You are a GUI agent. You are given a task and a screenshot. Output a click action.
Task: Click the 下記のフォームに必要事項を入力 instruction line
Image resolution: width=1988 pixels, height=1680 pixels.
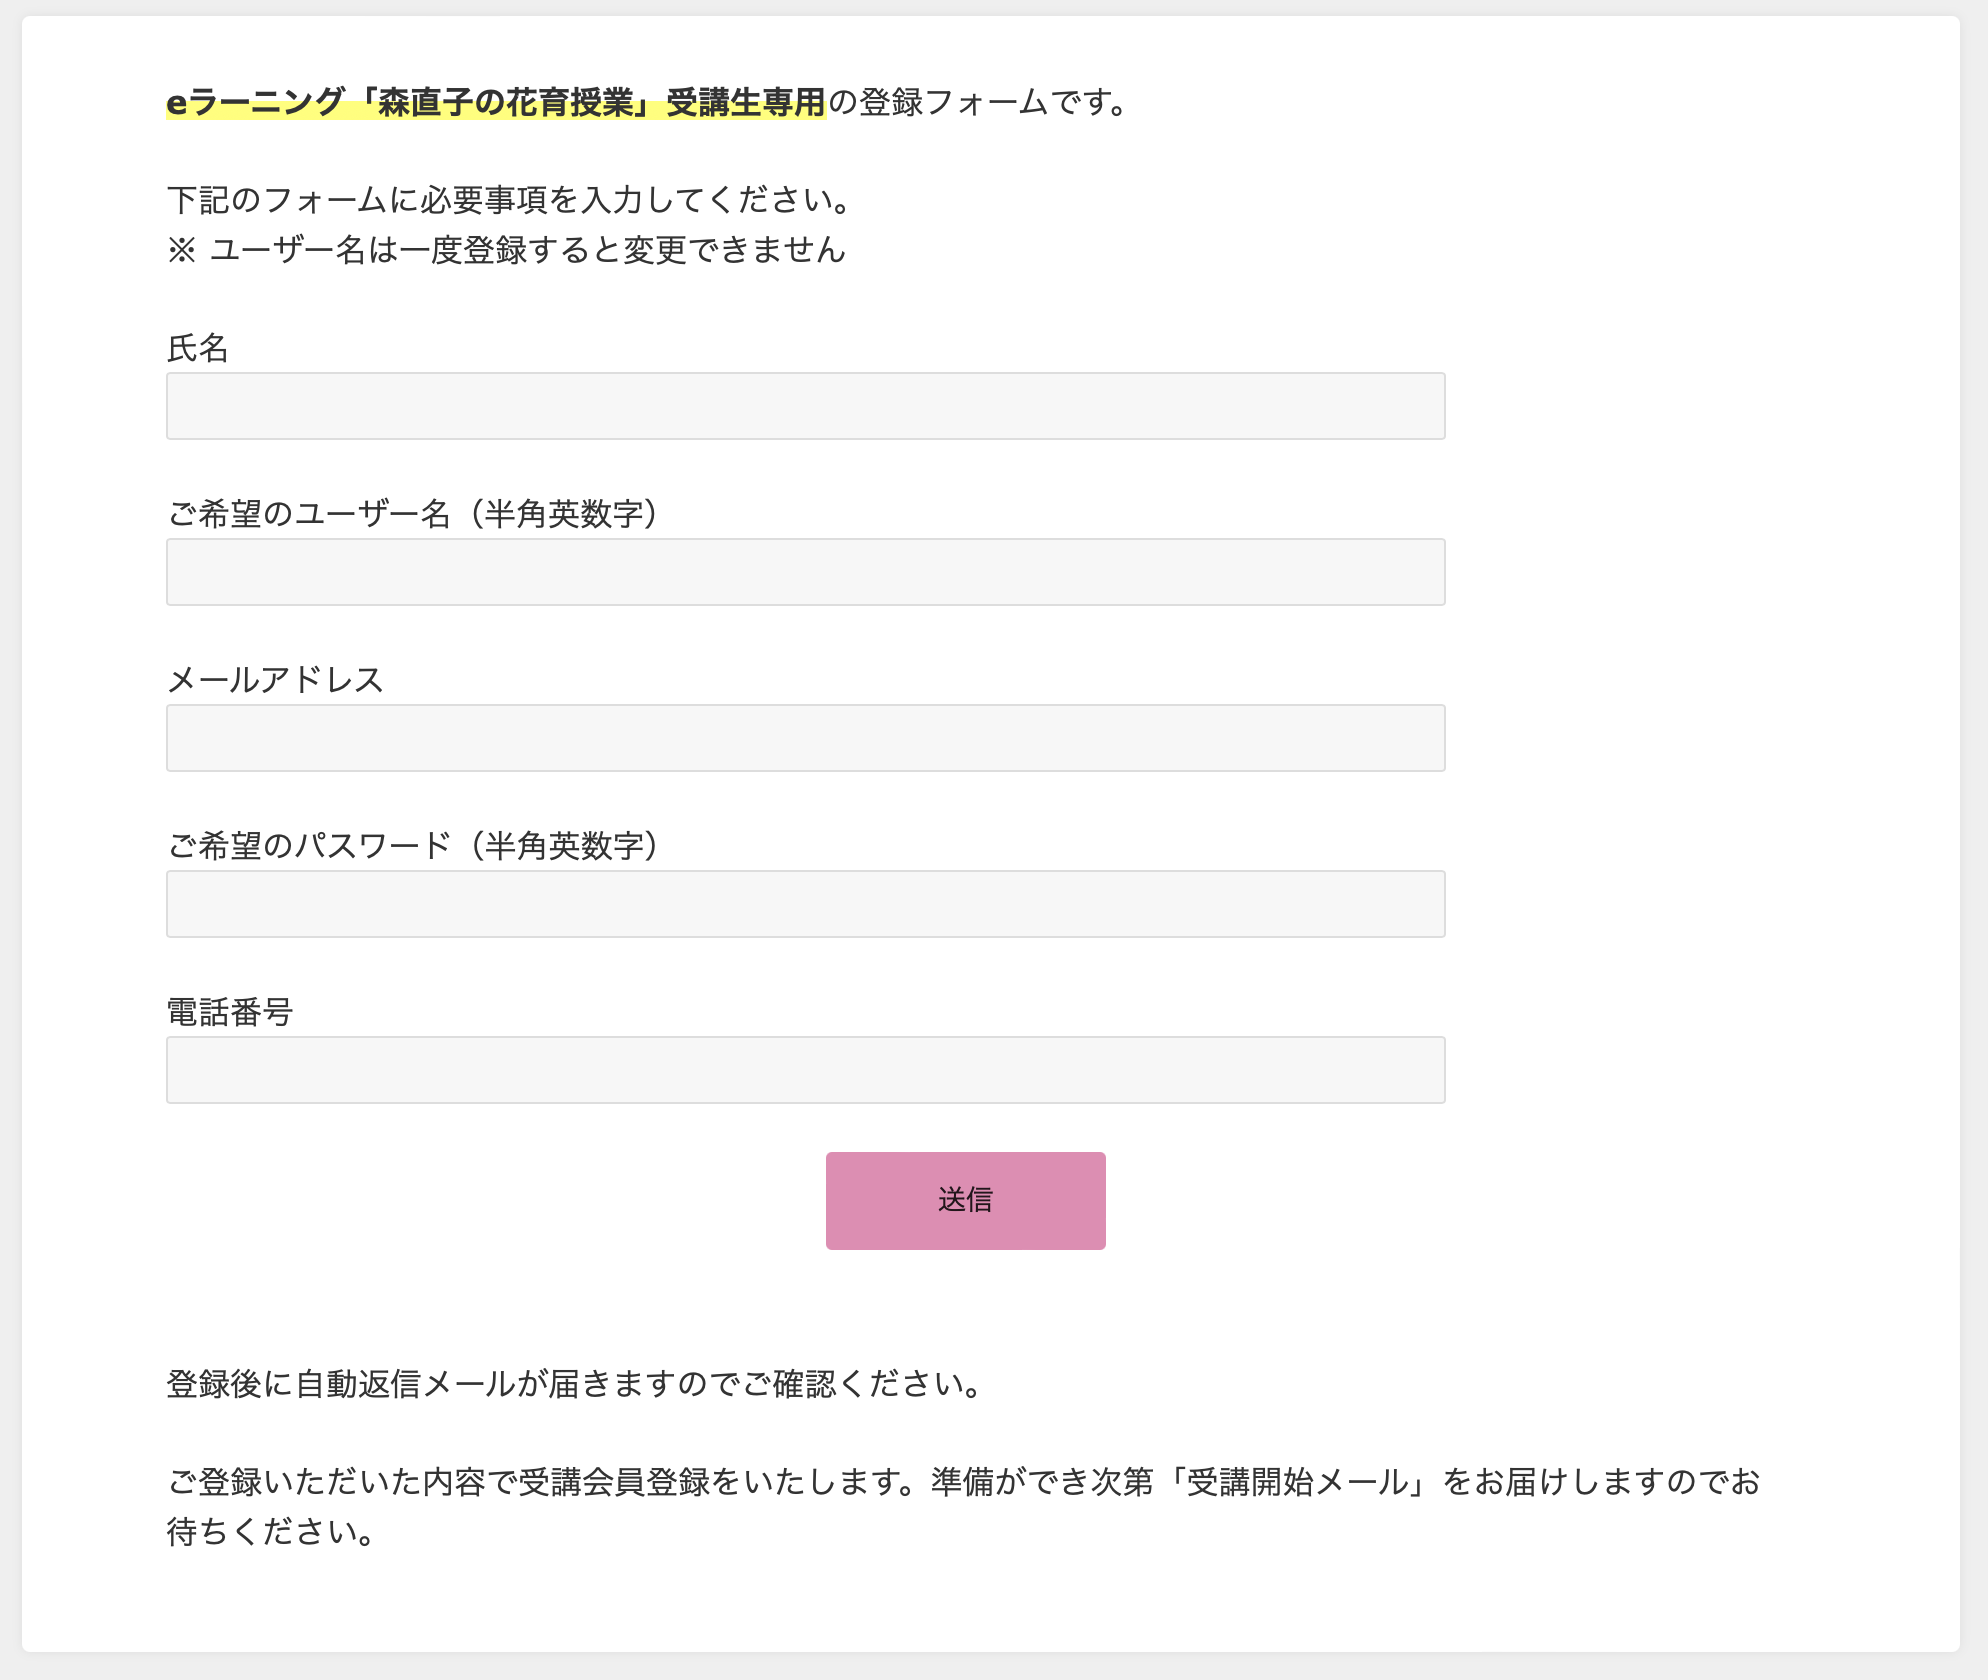[x=508, y=200]
